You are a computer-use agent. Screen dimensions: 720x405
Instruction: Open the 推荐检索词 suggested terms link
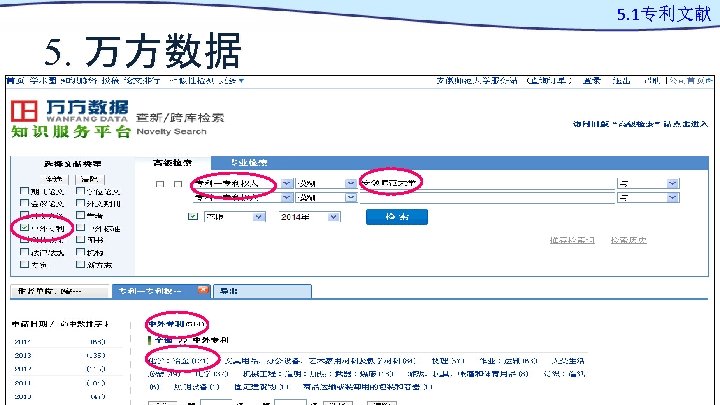coord(572,240)
